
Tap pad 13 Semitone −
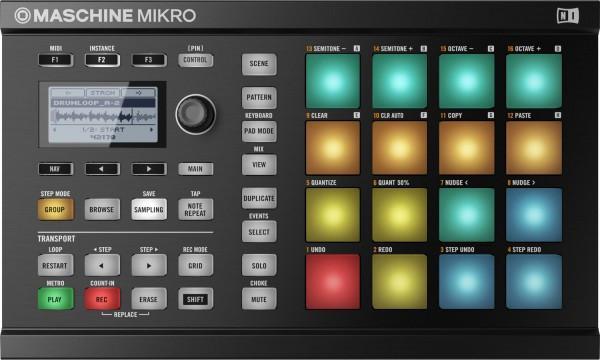click(x=333, y=81)
